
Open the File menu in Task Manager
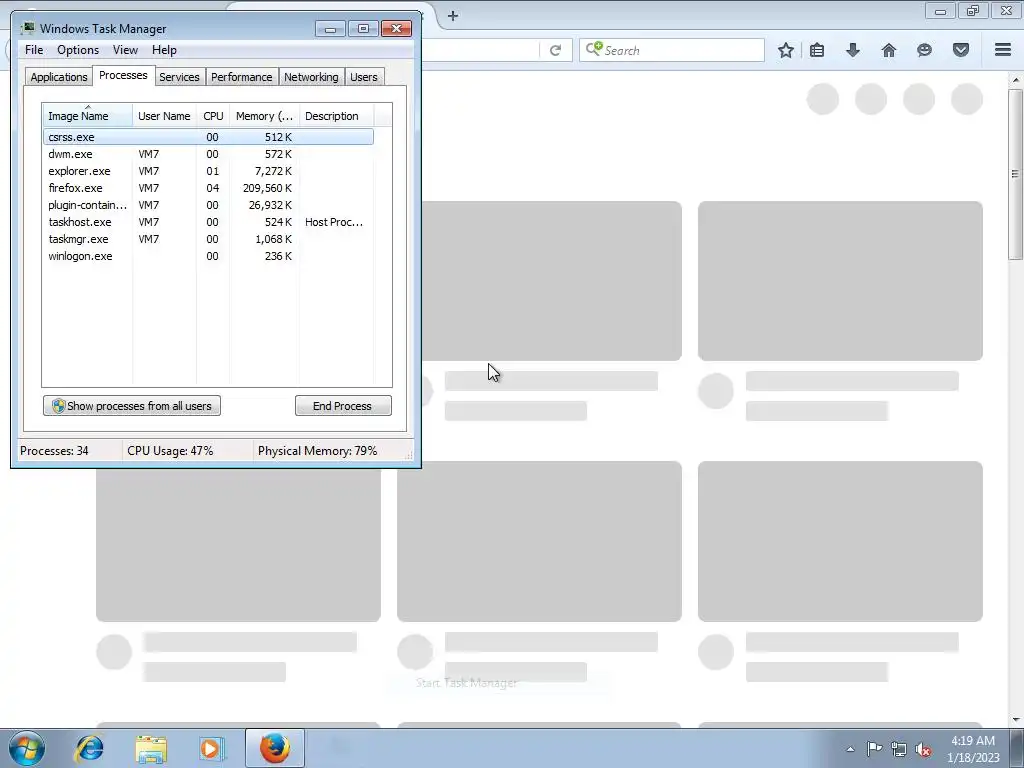coord(34,50)
